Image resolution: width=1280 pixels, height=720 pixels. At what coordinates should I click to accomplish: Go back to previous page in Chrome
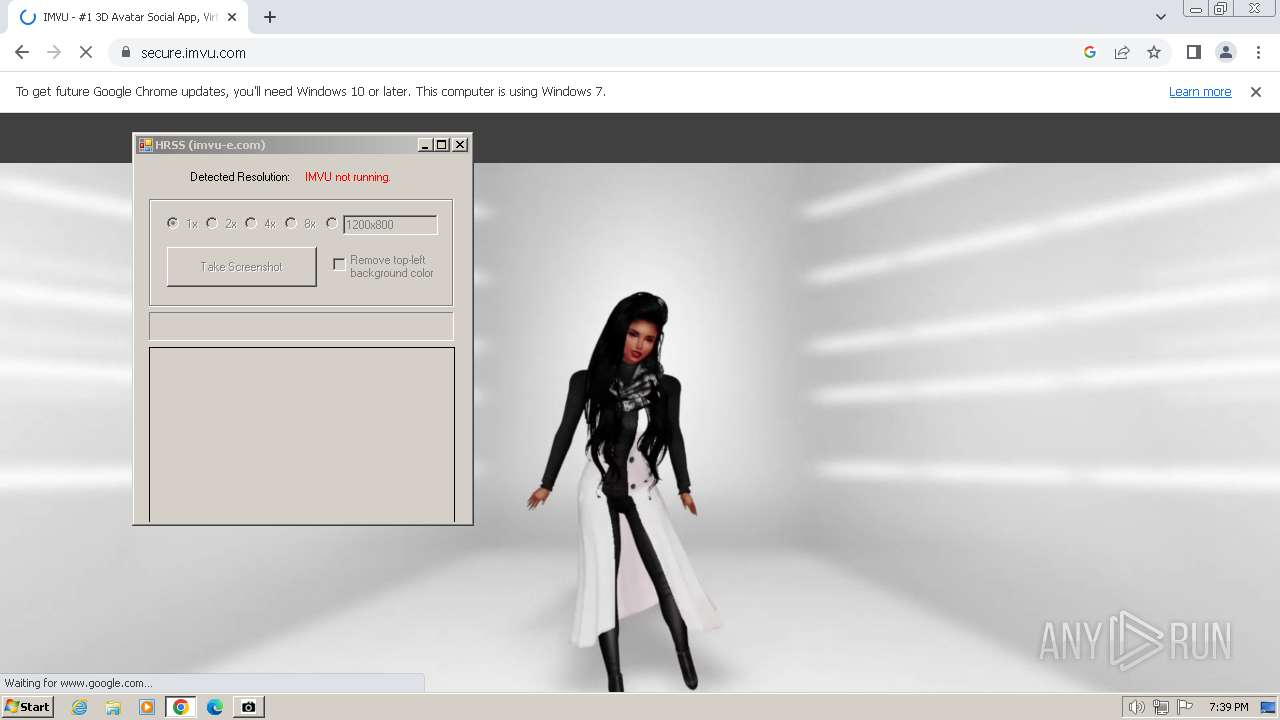[22, 52]
